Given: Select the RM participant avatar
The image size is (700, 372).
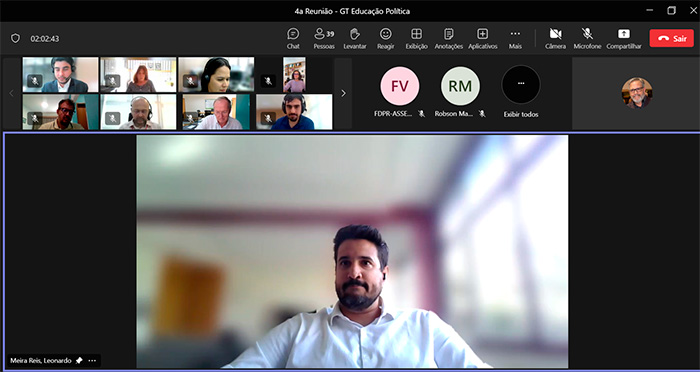Looking at the screenshot, I should pyautogui.click(x=460, y=86).
